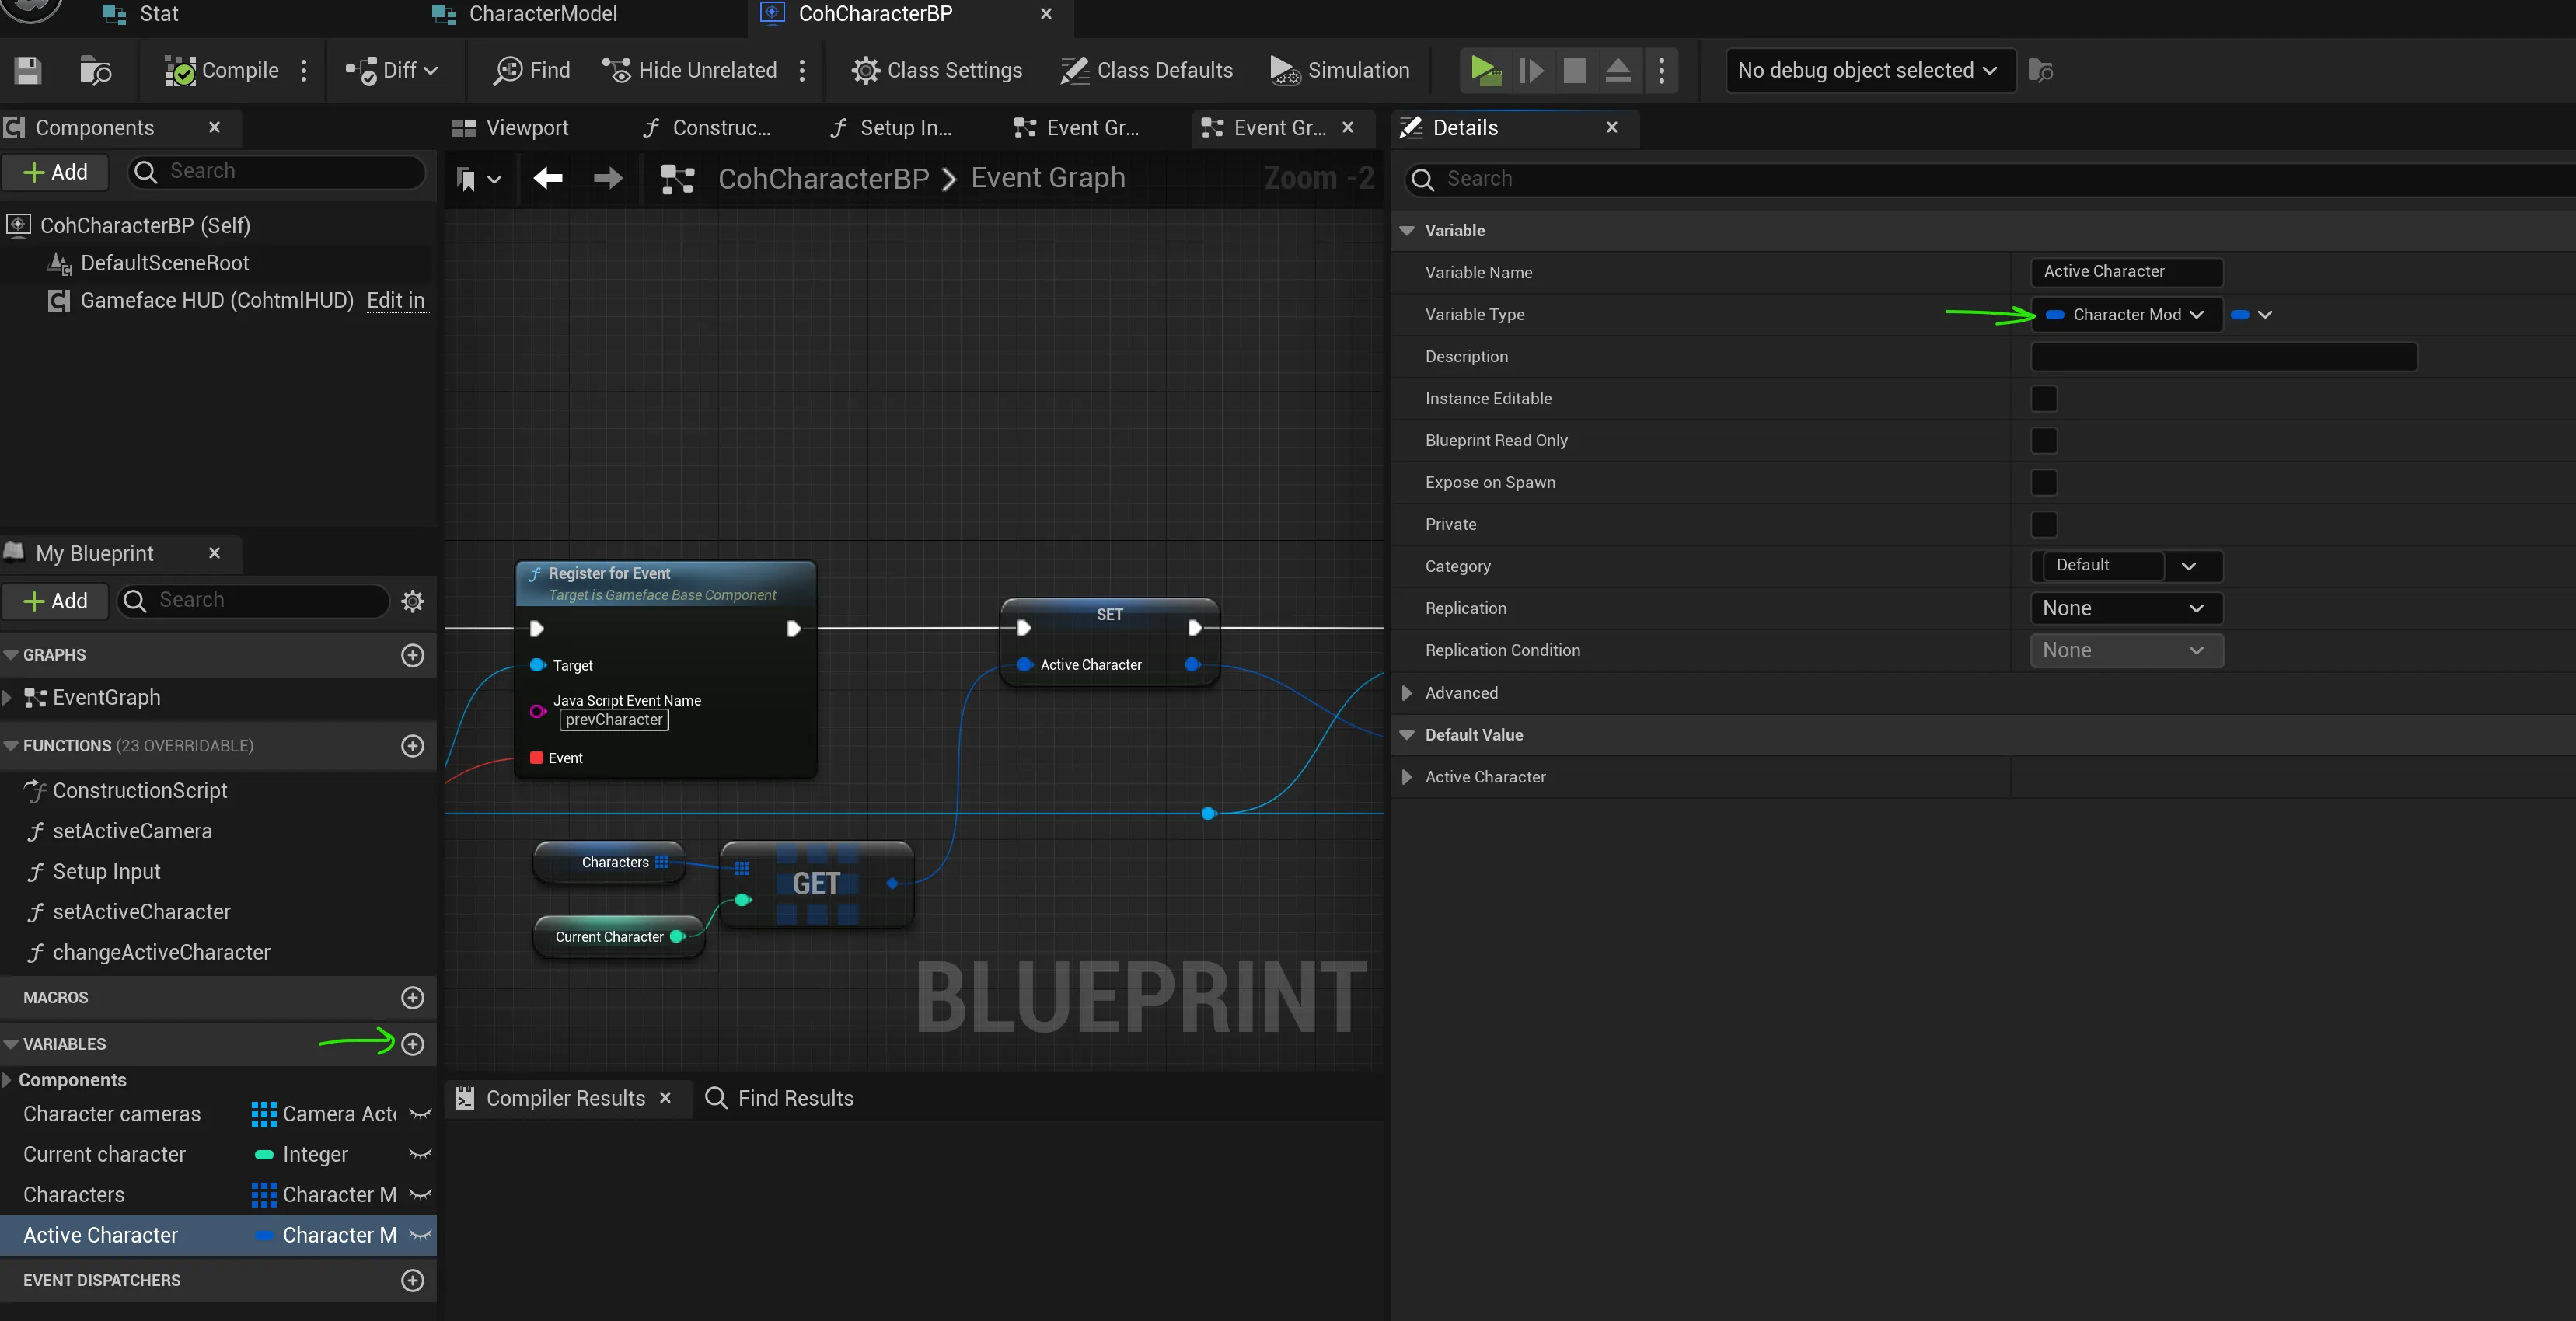The height and width of the screenshot is (1321, 2576).
Task: Open the Replication dropdown
Action: [x=2126, y=609]
